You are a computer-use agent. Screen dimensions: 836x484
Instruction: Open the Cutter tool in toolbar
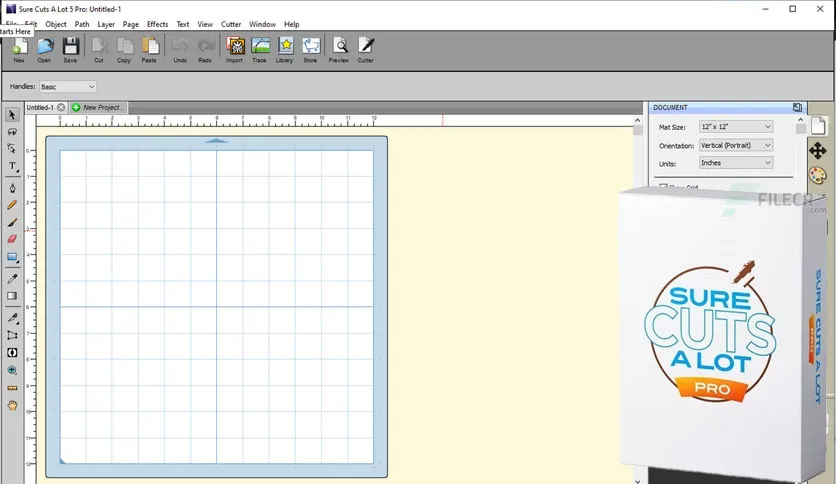(366, 48)
